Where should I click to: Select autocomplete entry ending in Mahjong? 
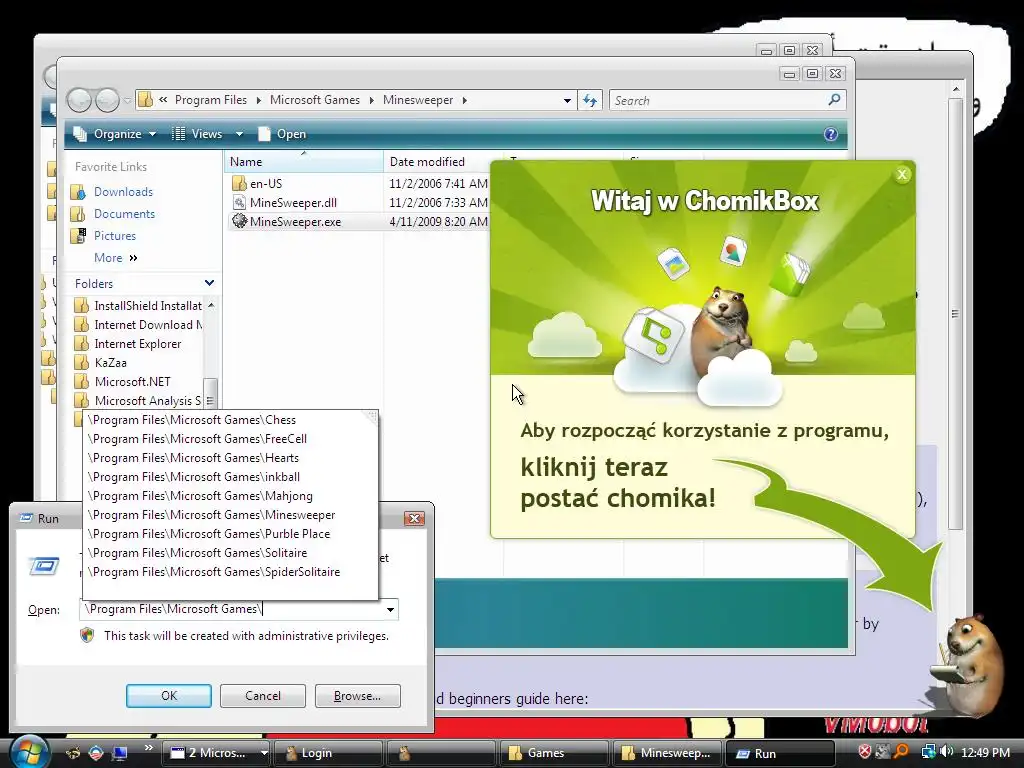click(231, 496)
